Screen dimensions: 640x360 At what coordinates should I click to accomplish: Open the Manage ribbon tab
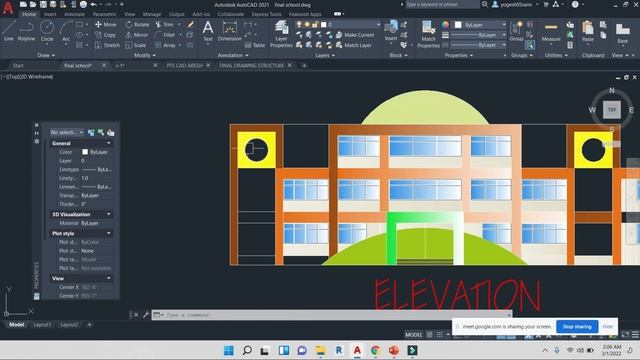(152, 14)
